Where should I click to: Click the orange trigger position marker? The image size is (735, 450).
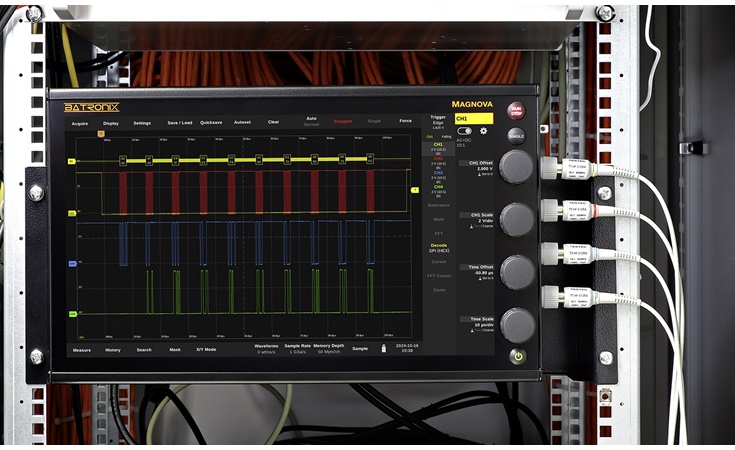coord(100,132)
